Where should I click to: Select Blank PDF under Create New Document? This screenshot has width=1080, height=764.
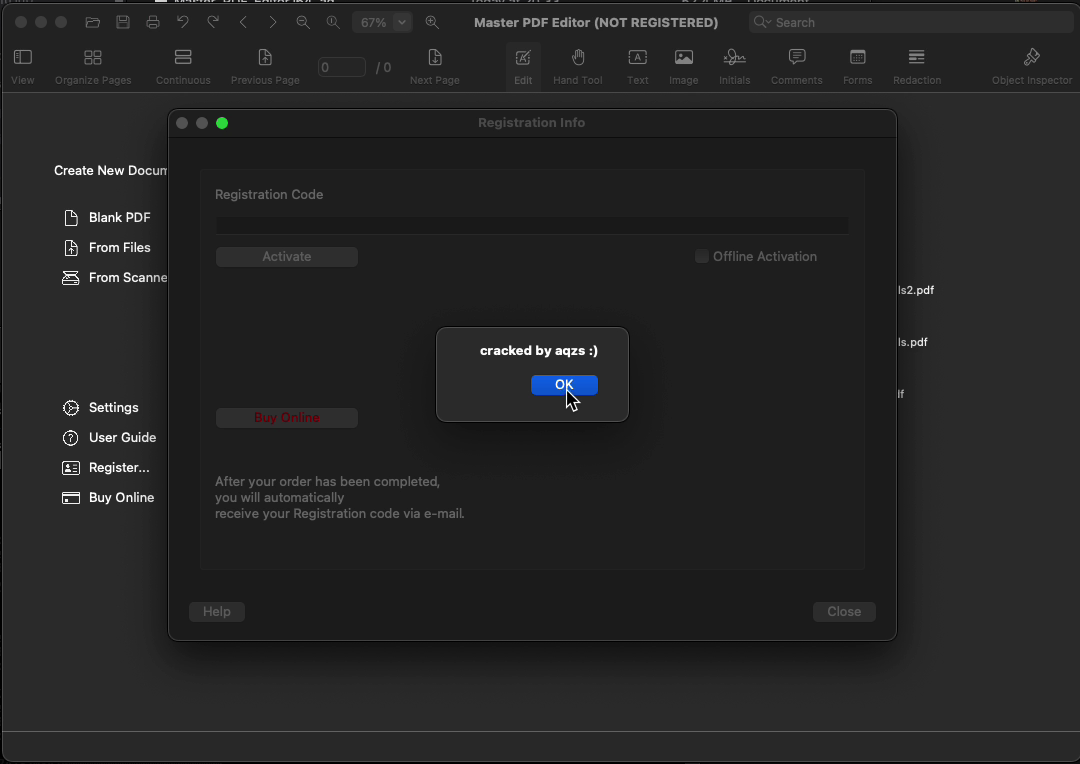(x=119, y=218)
